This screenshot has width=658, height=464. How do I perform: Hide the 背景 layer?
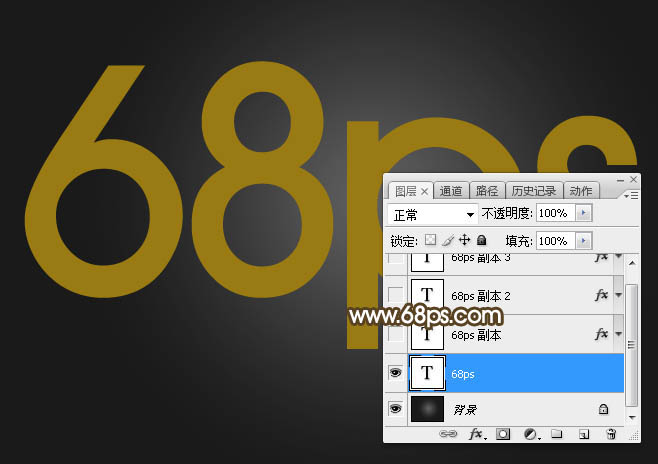pos(395,409)
